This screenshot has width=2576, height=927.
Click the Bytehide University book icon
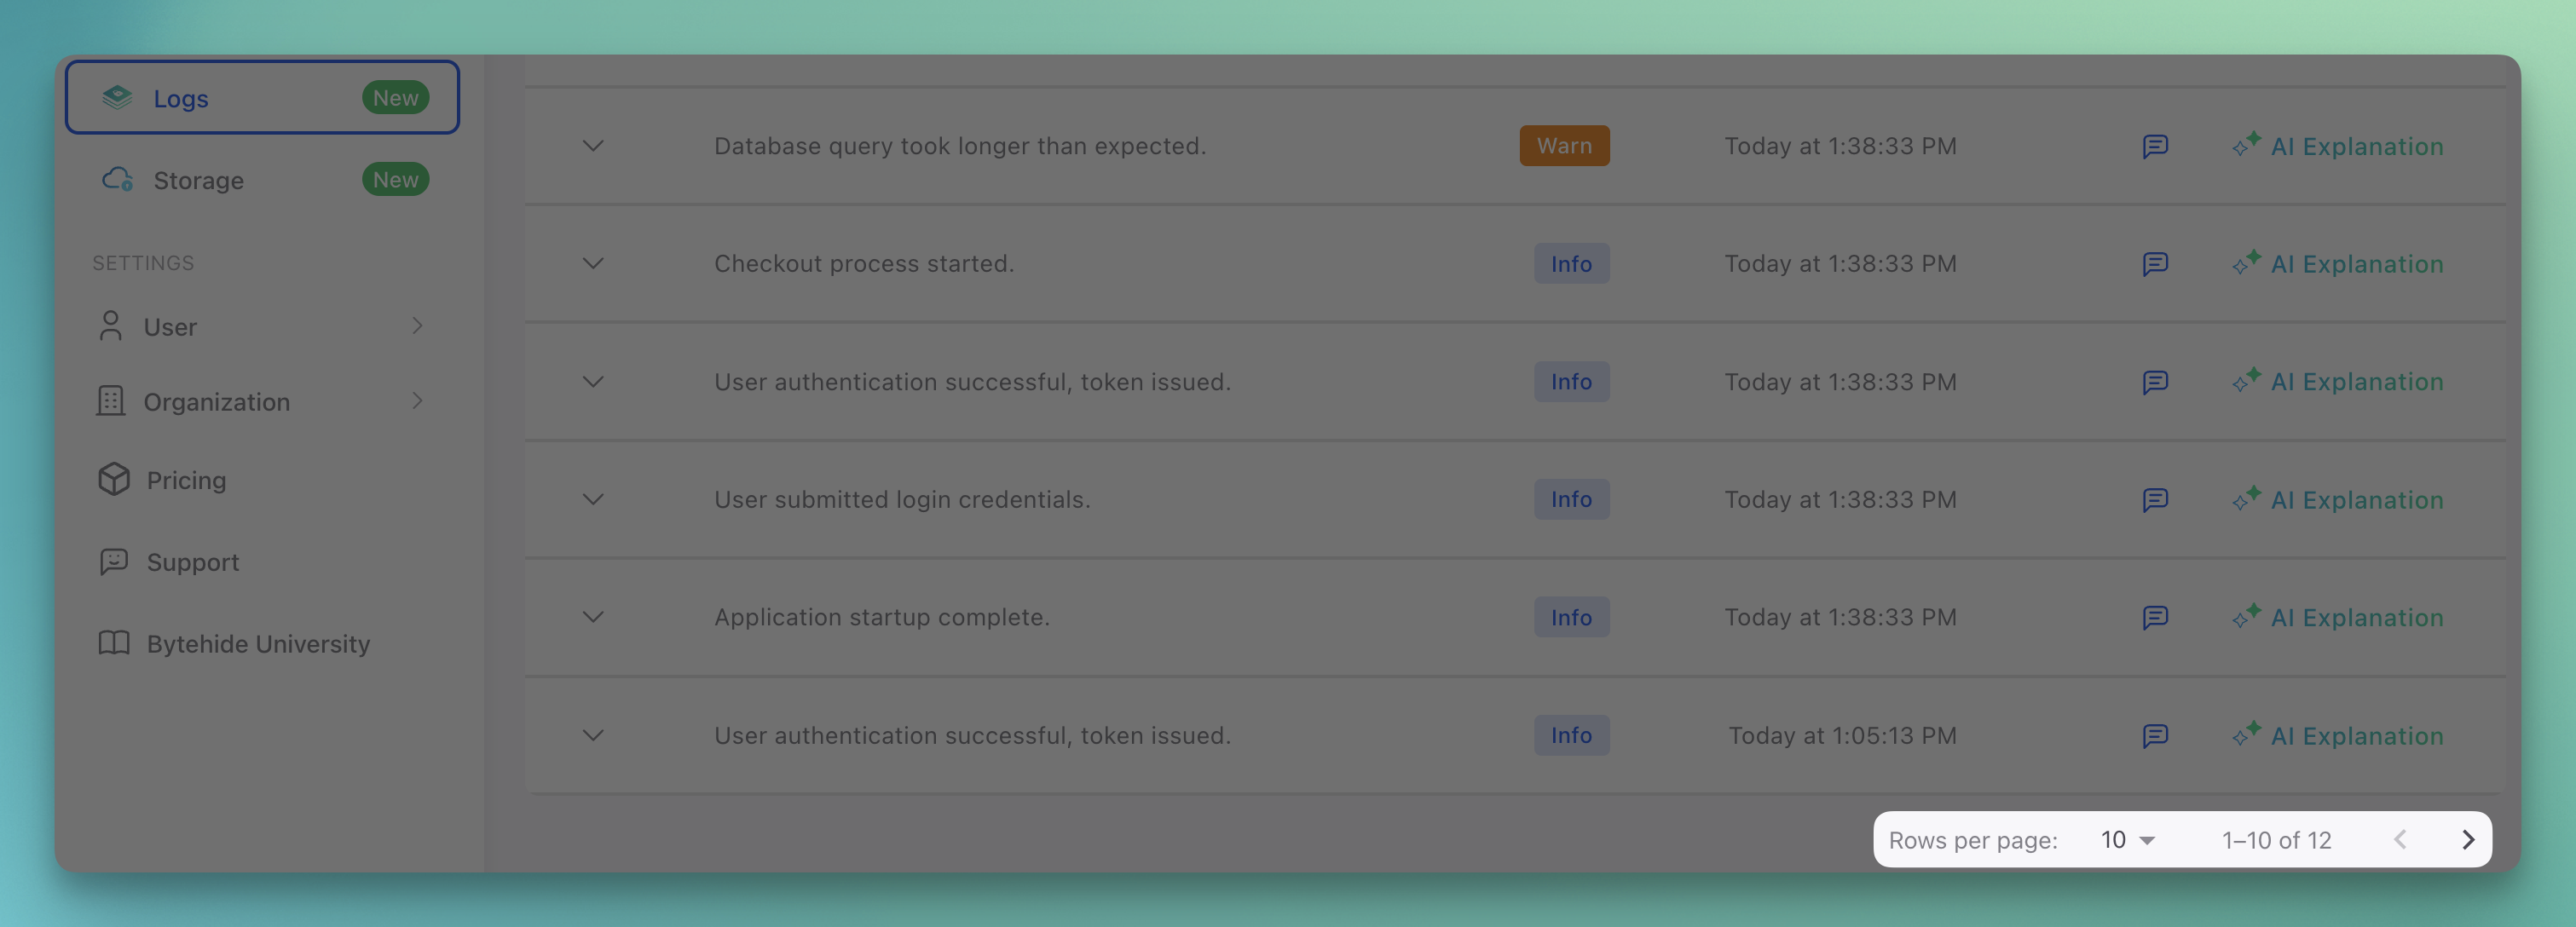112,643
